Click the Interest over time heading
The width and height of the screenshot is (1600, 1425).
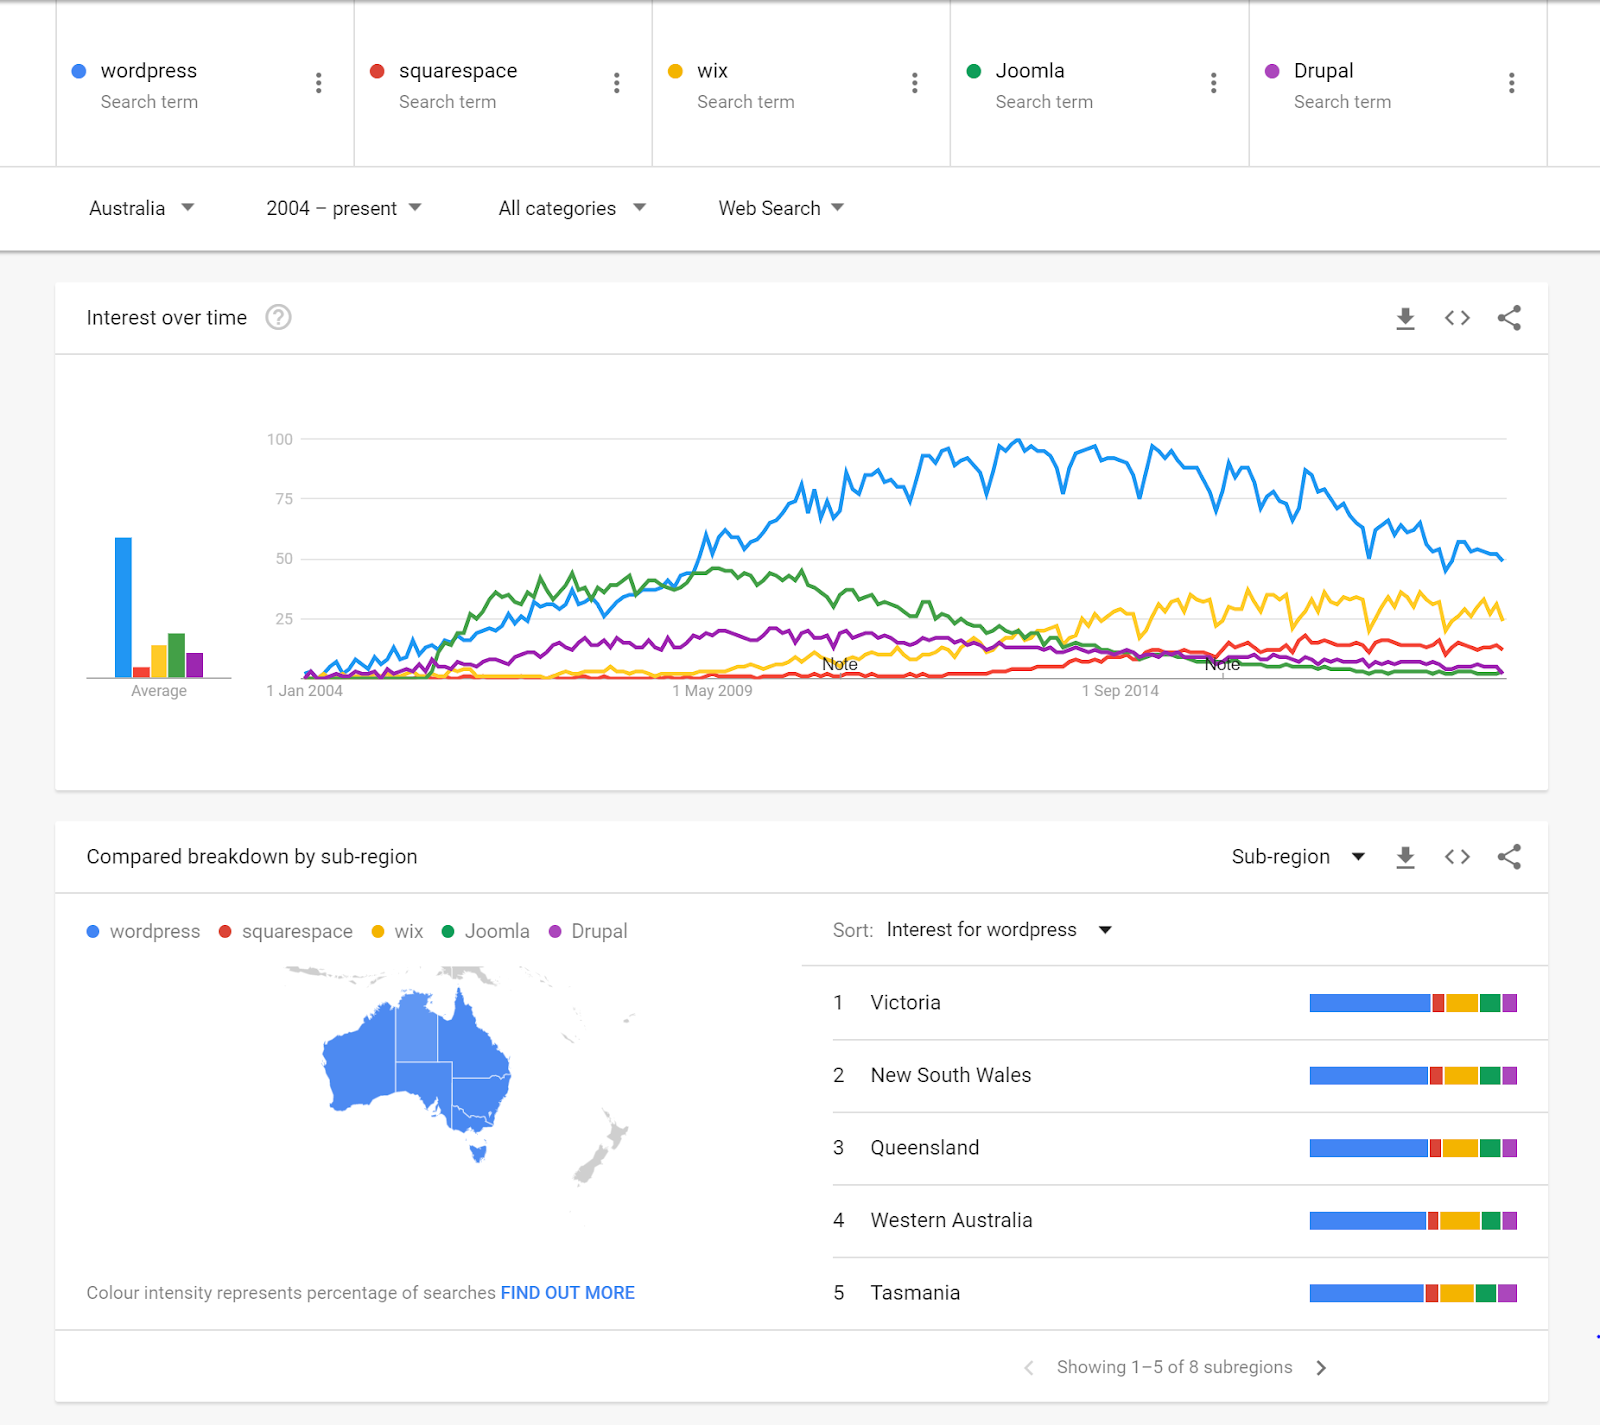click(167, 318)
